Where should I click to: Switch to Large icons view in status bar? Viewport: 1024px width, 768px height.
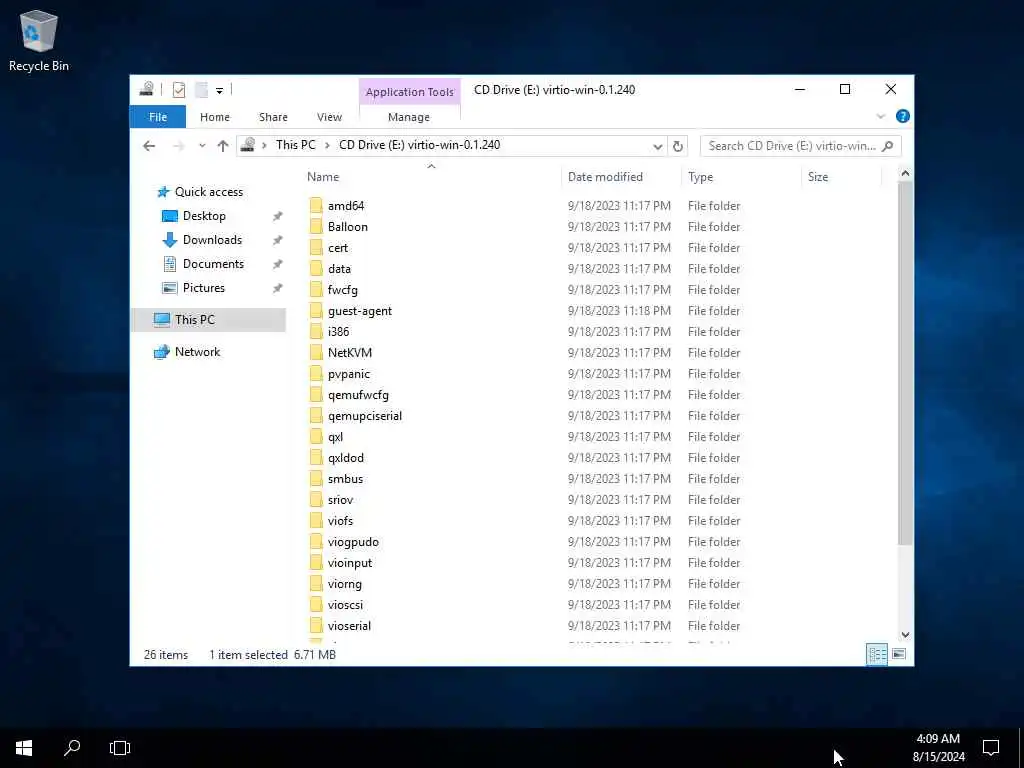pos(899,654)
